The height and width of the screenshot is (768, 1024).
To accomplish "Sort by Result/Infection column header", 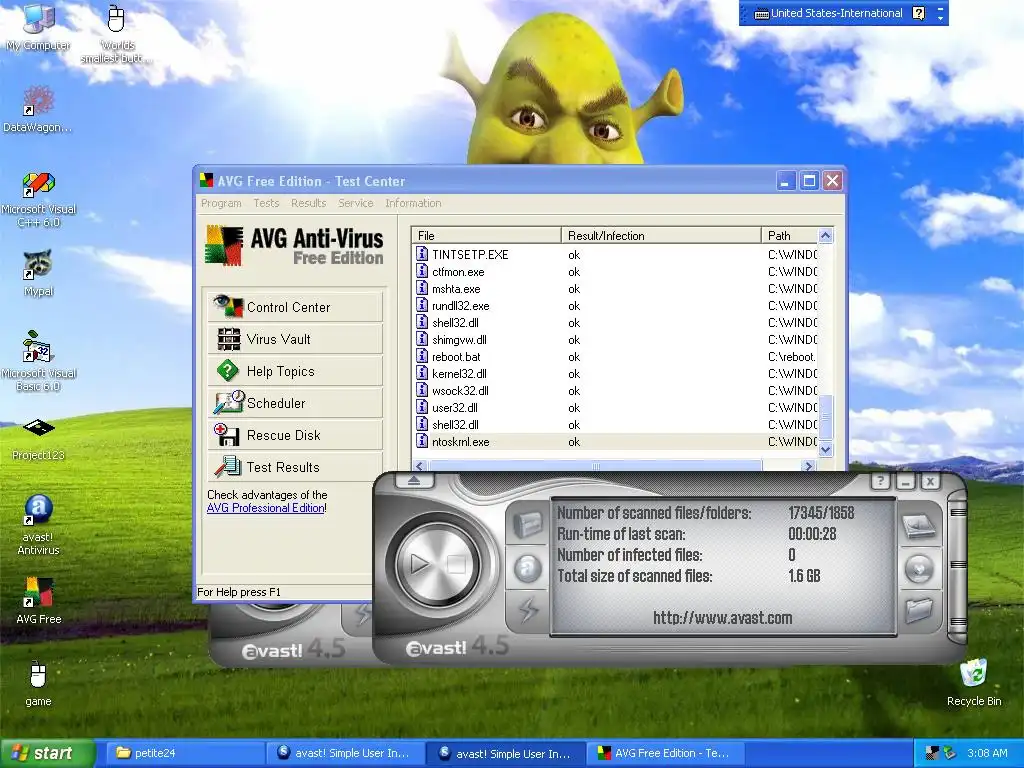I will click(661, 235).
